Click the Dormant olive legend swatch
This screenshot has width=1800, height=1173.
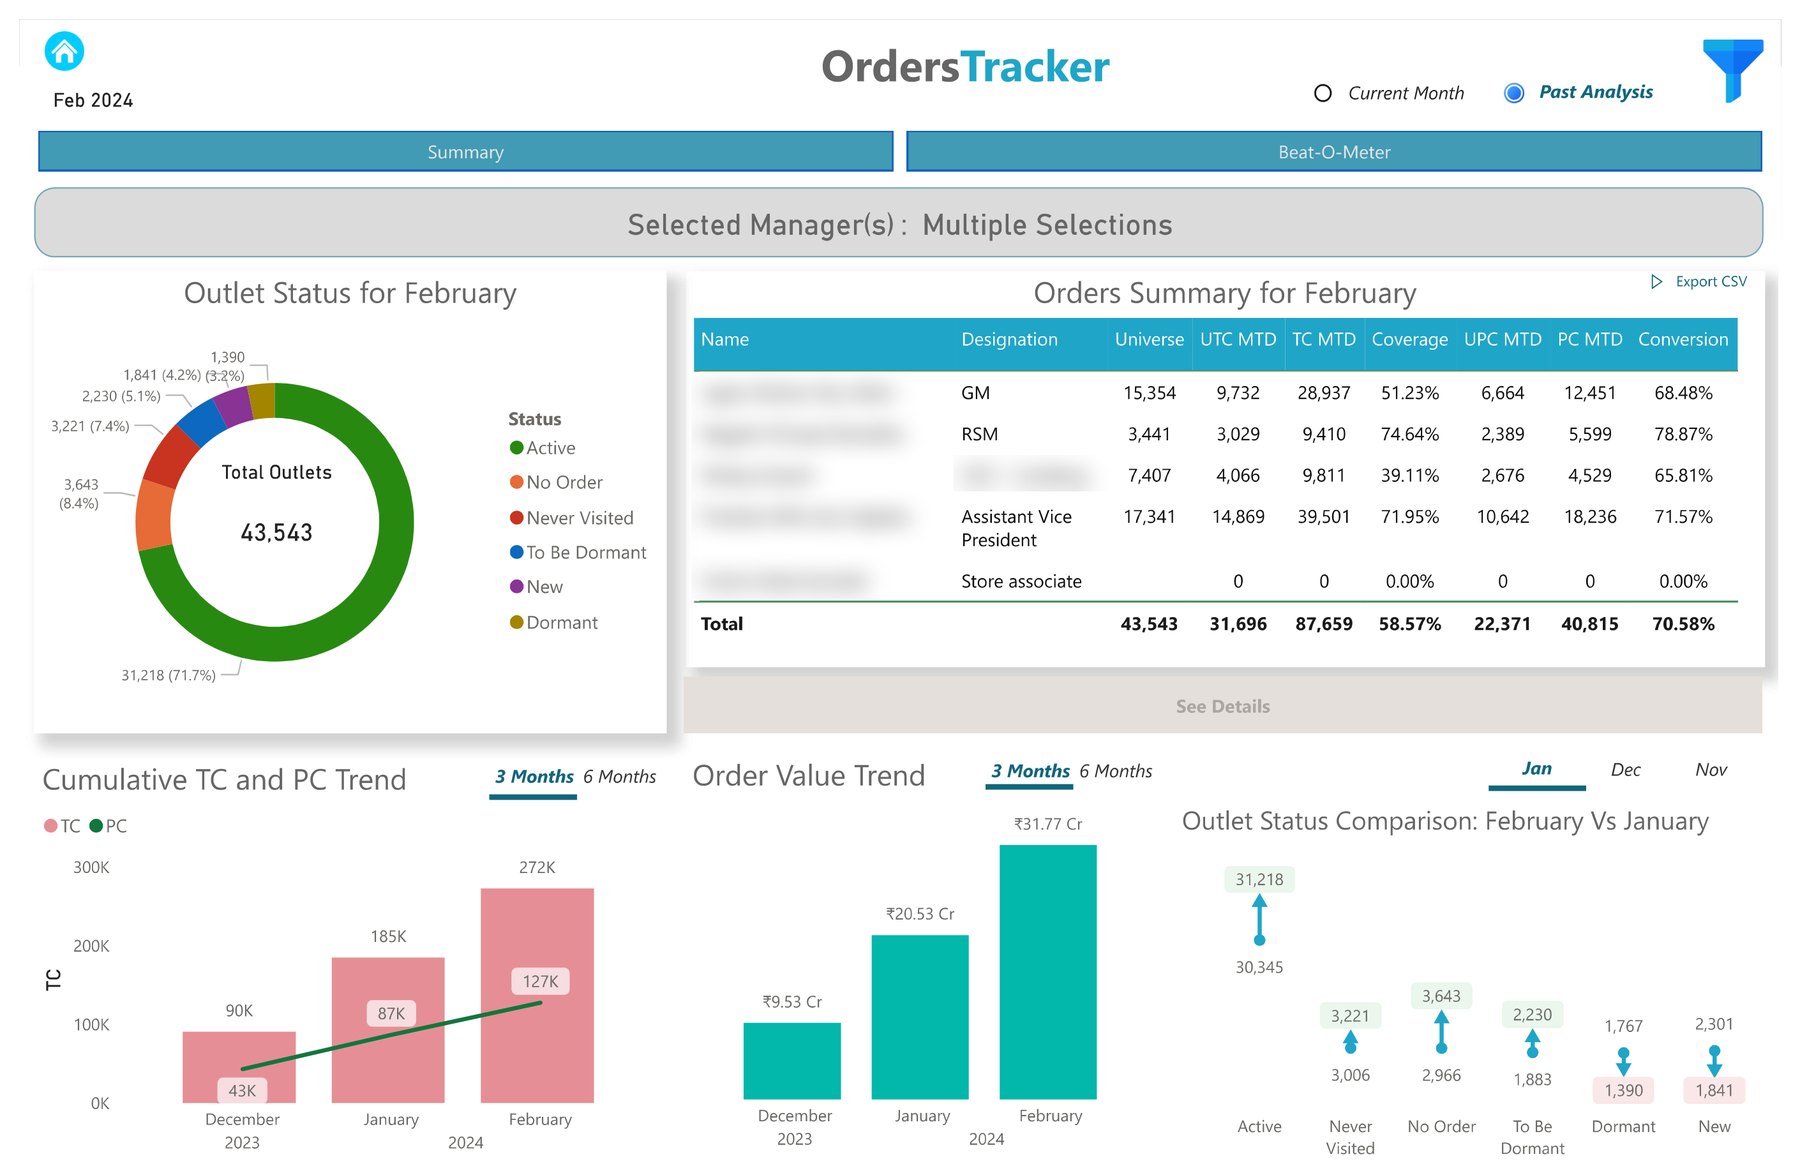[517, 622]
